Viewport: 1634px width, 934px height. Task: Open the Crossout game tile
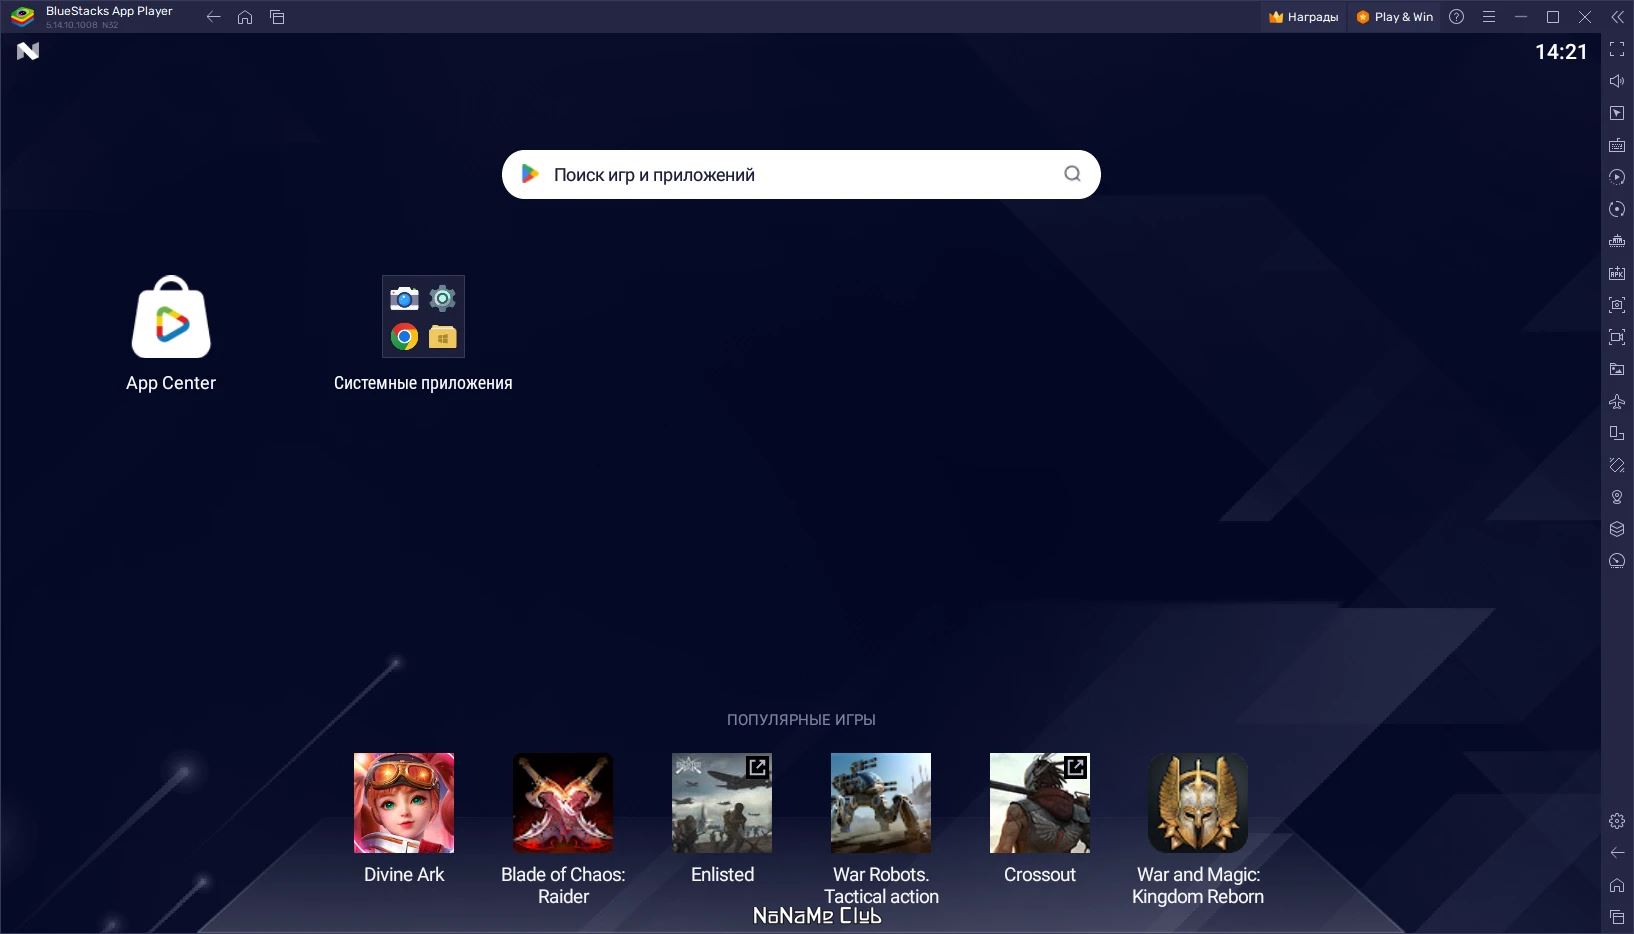pos(1040,819)
